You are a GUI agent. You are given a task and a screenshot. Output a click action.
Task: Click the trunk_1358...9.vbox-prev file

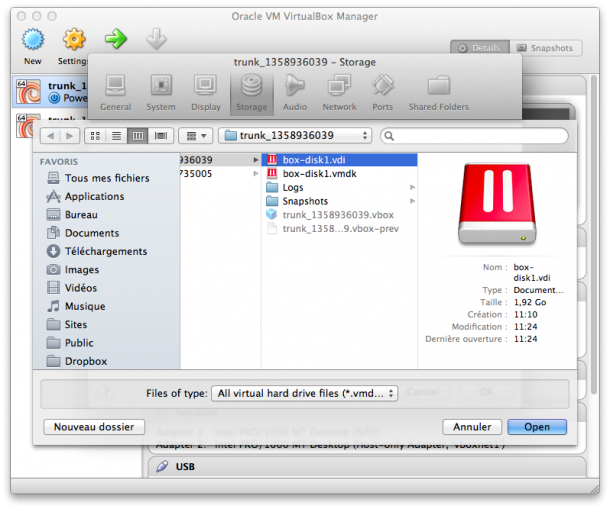click(x=340, y=228)
